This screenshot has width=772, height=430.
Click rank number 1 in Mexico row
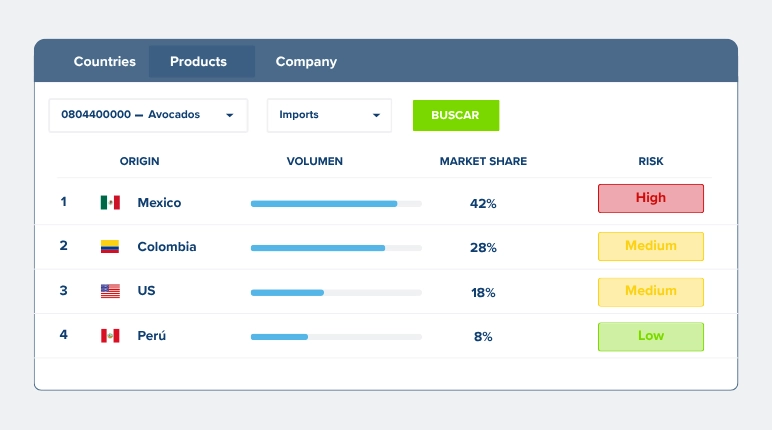click(64, 201)
